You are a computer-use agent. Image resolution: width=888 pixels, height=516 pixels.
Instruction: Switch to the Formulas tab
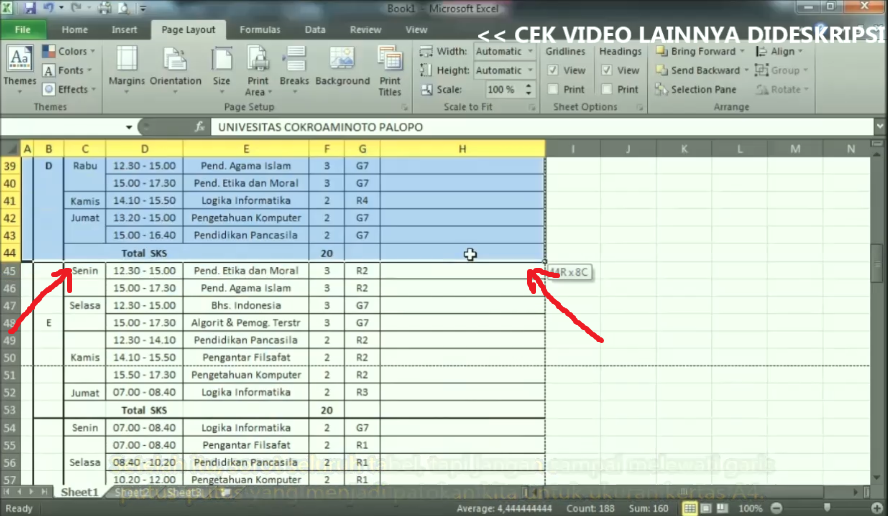pos(259,29)
